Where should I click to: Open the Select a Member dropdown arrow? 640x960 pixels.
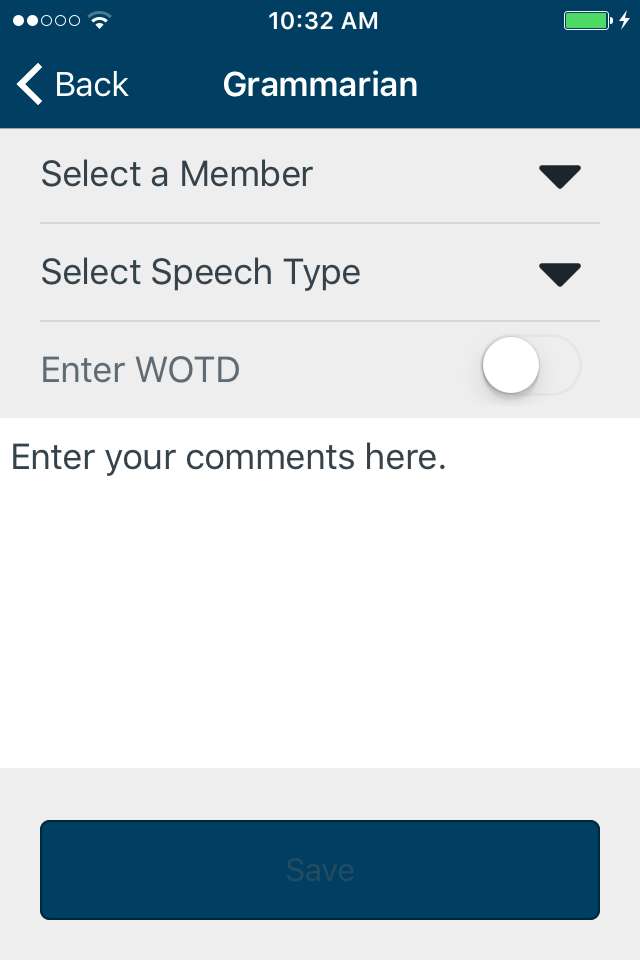pos(560,176)
